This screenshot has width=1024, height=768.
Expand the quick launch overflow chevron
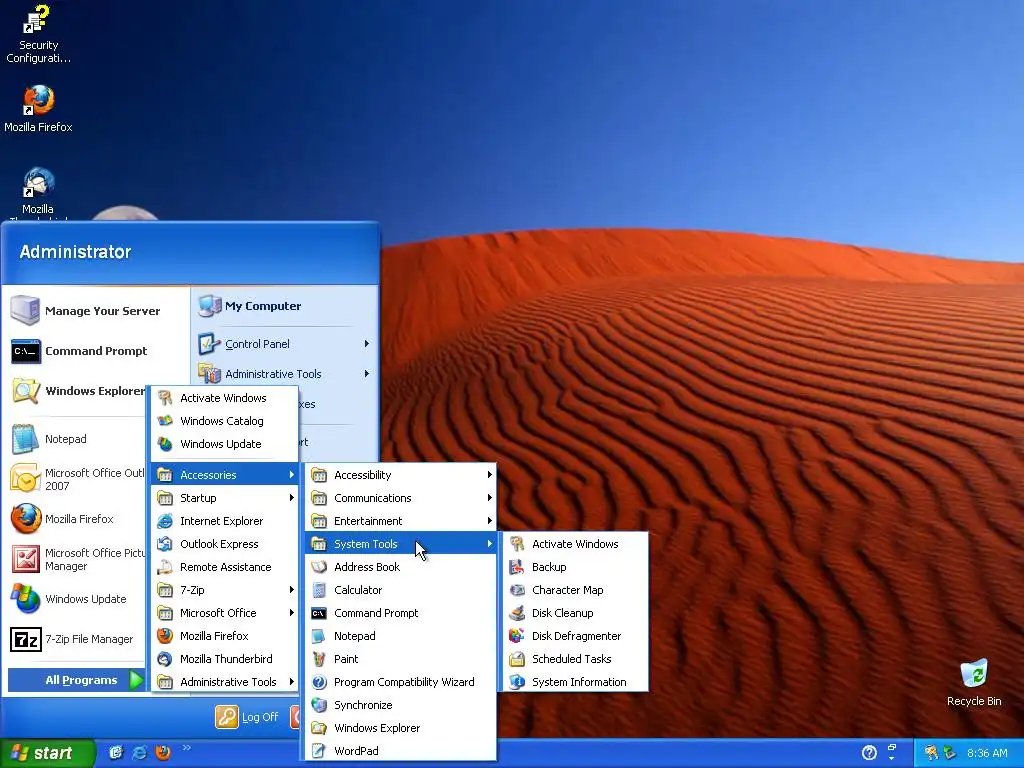point(186,748)
